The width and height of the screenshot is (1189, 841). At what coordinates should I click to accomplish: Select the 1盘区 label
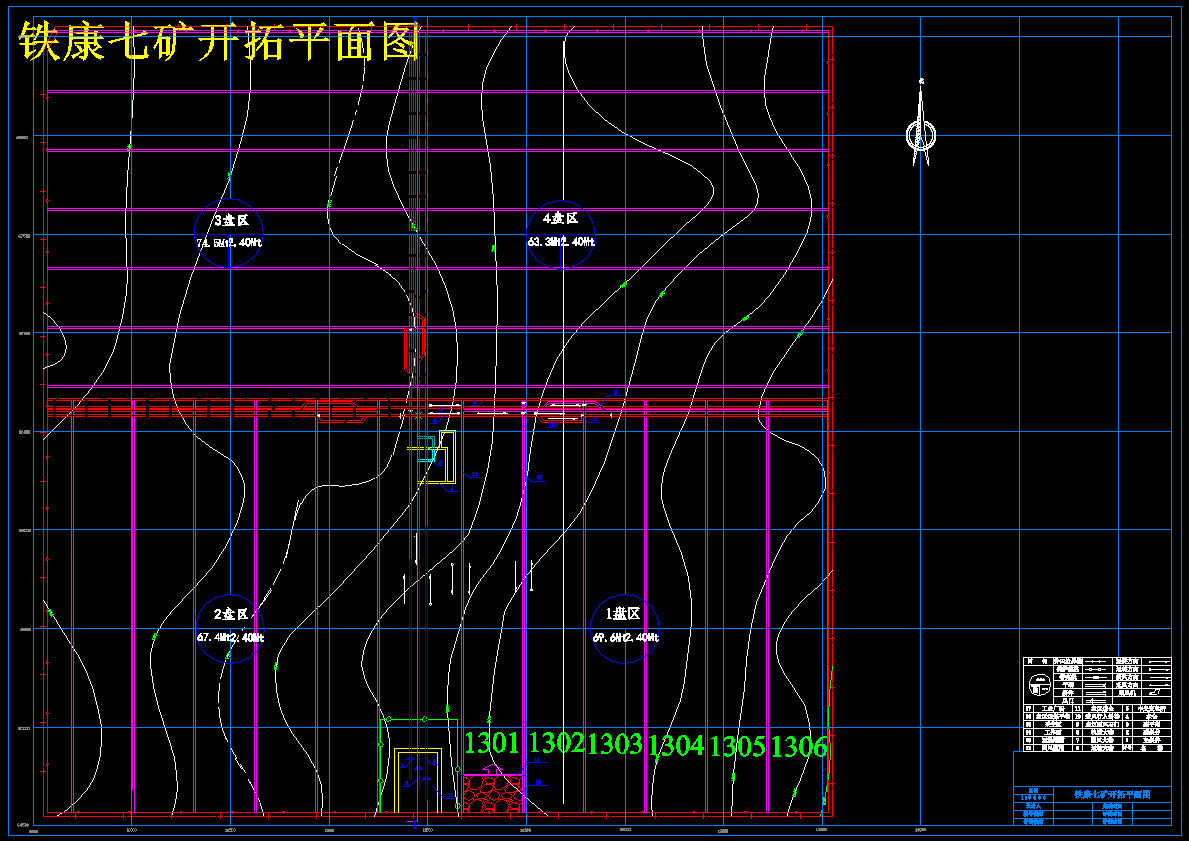[623, 613]
